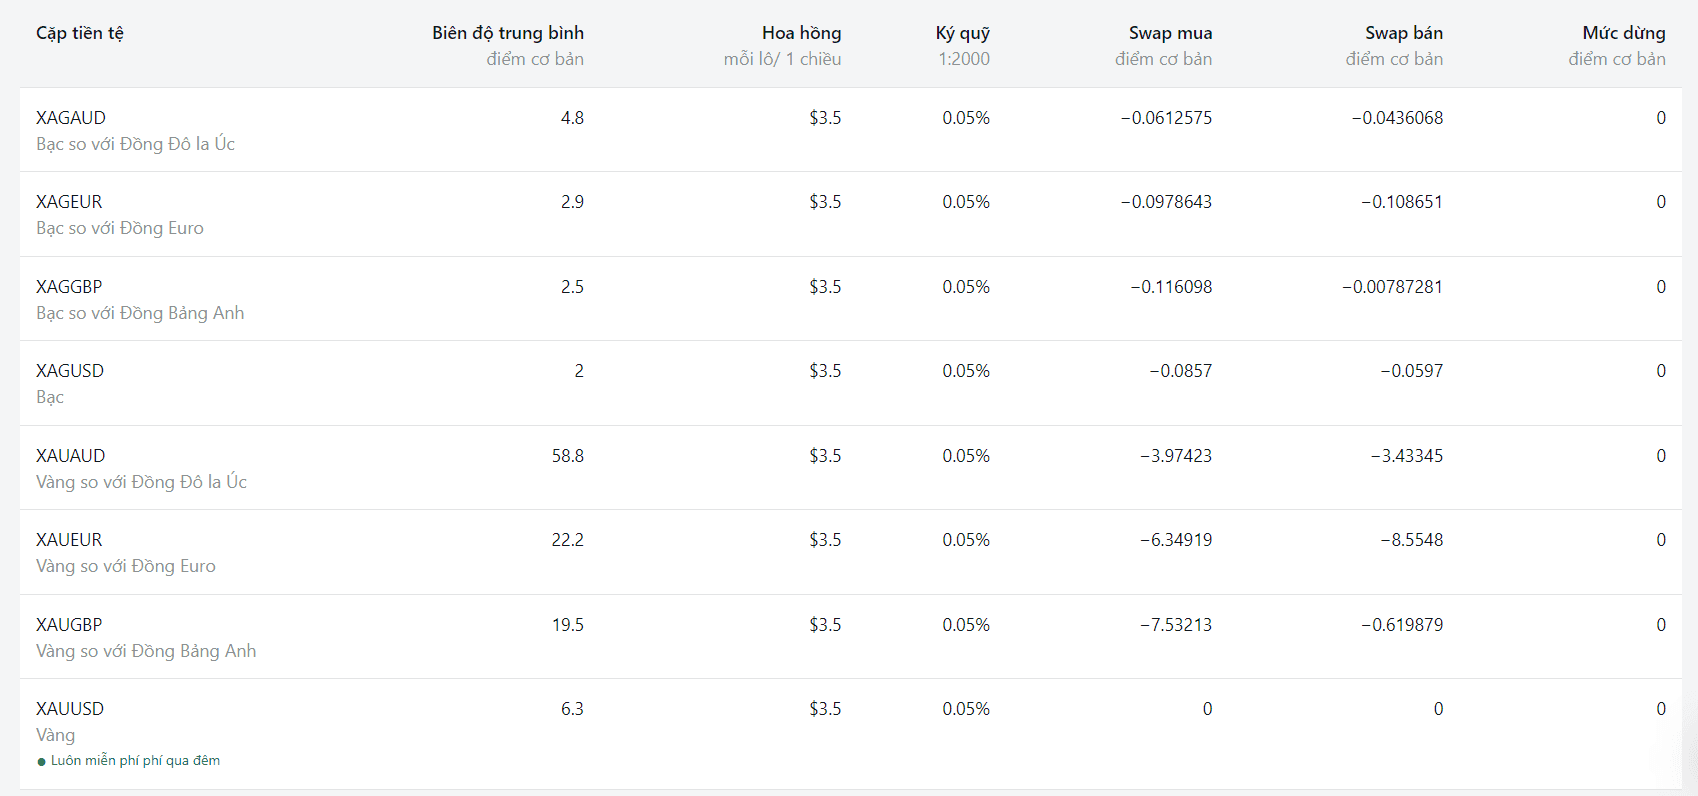Viewport: 1698px width, 796px height.
Task: Click the Hoa hồng column header
Action: coord(802,33)
